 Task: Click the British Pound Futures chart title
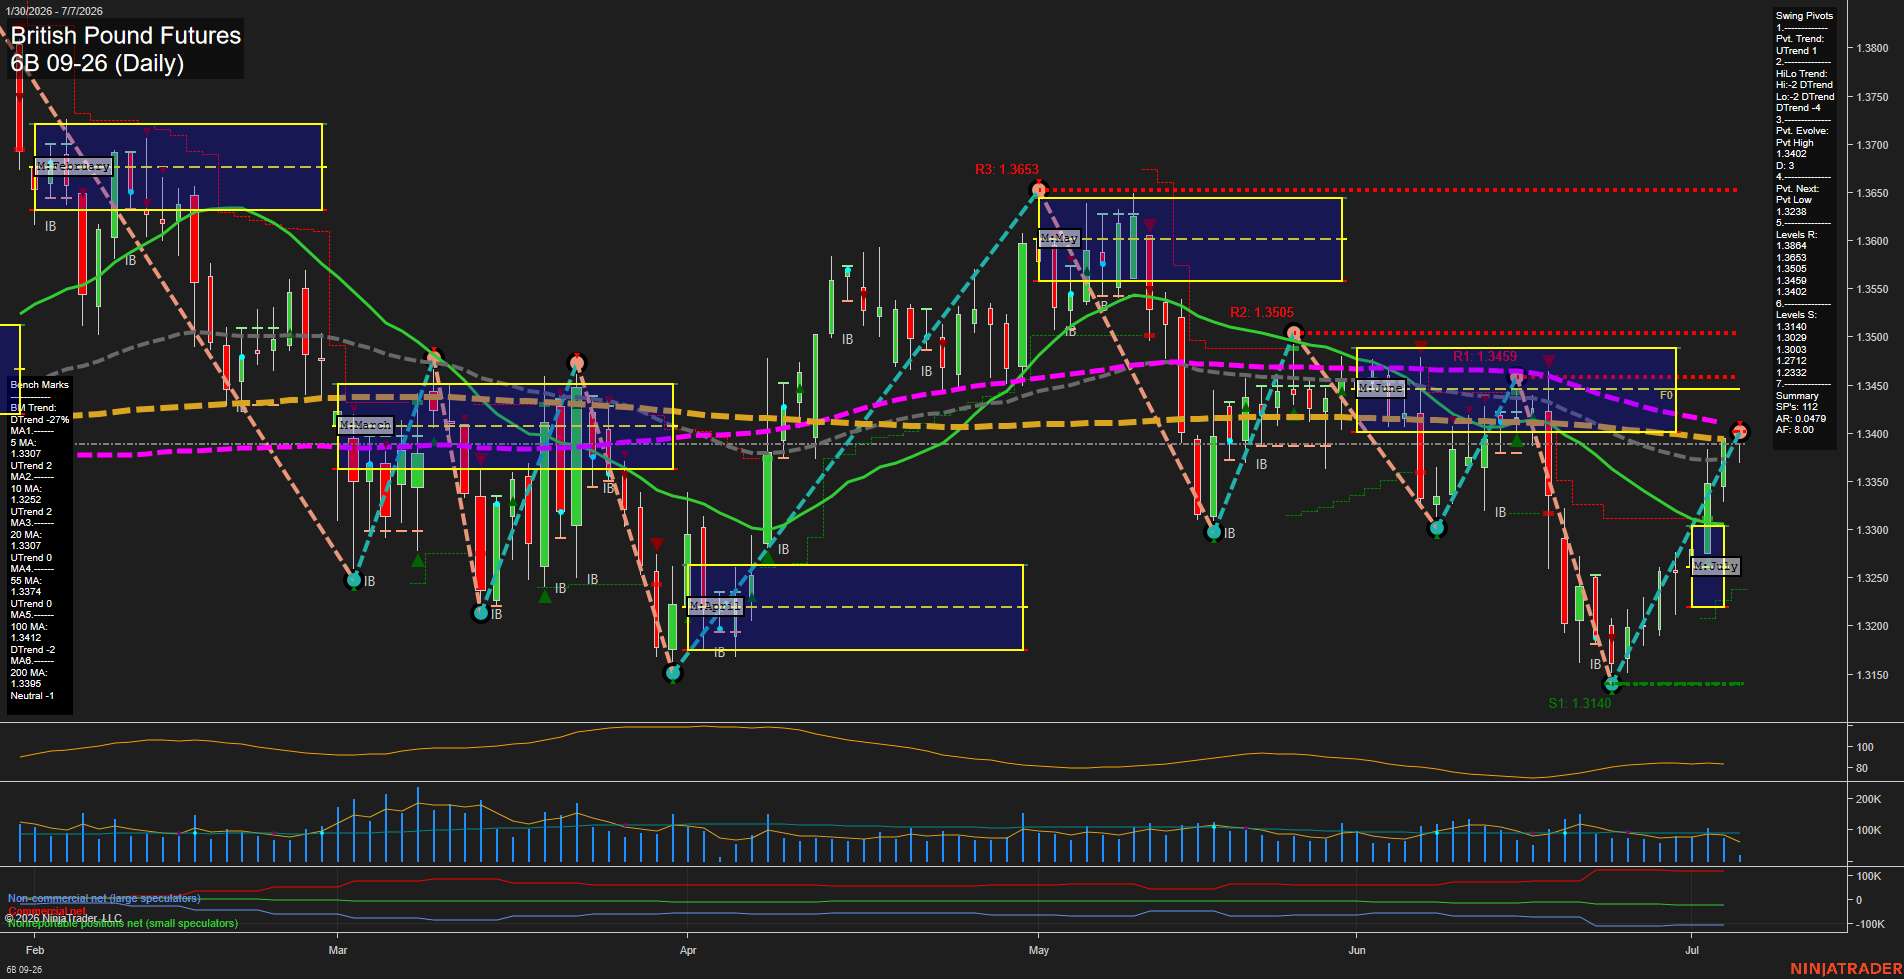[x=126, y=36]
